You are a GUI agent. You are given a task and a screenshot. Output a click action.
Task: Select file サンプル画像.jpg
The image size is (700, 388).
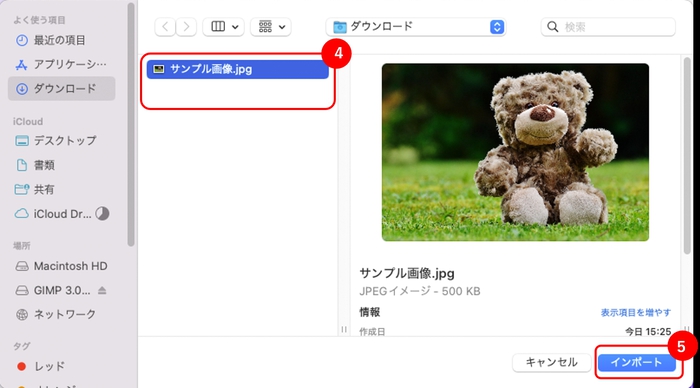tap(238, 69)
